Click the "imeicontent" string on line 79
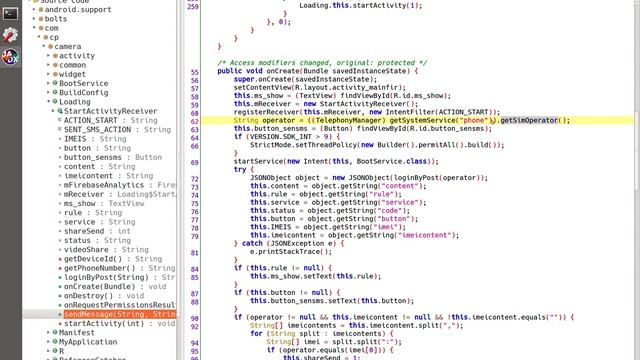Image resolution: width=640 pixels, height=360 pixels. (424, 235)
